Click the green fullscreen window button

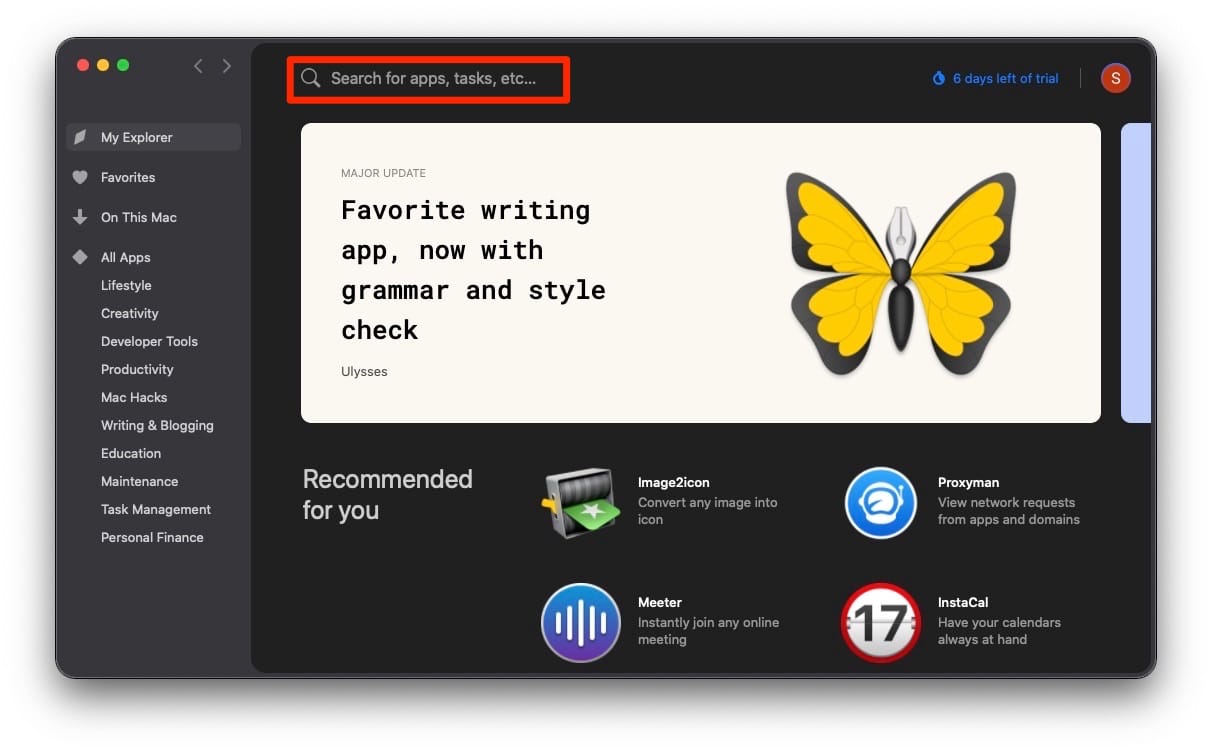pos(123,65)
